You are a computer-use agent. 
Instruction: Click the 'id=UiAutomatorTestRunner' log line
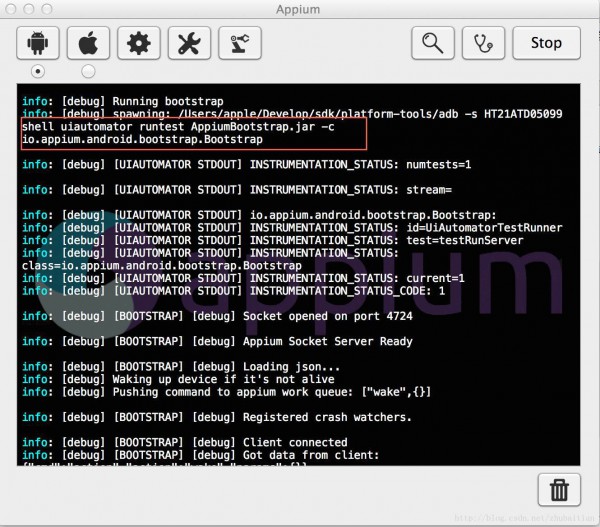pyautogui.click(x=292, y=228)
